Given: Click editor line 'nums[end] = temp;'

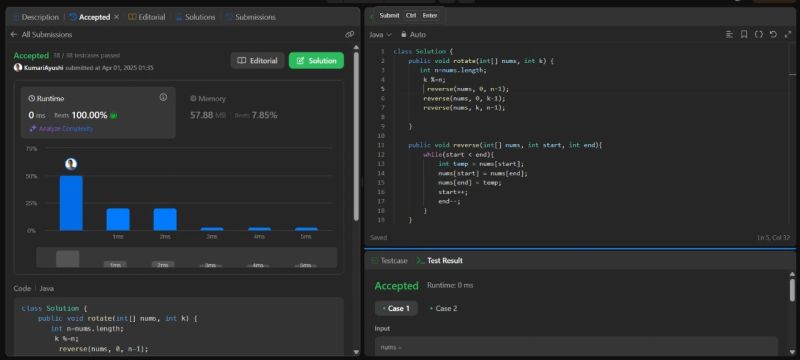Looking at the screenshot, I should [470, 183].
